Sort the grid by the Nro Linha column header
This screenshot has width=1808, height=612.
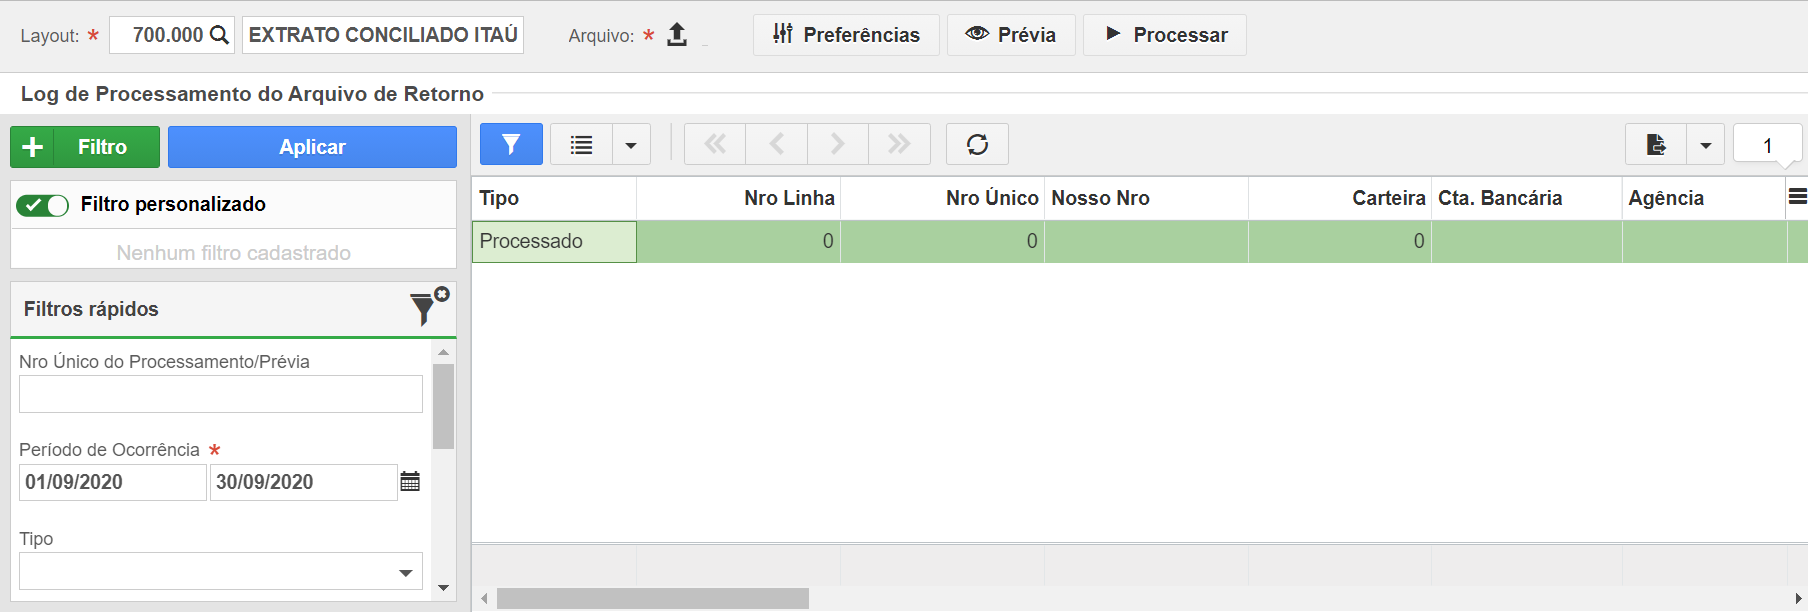(738, 198)
